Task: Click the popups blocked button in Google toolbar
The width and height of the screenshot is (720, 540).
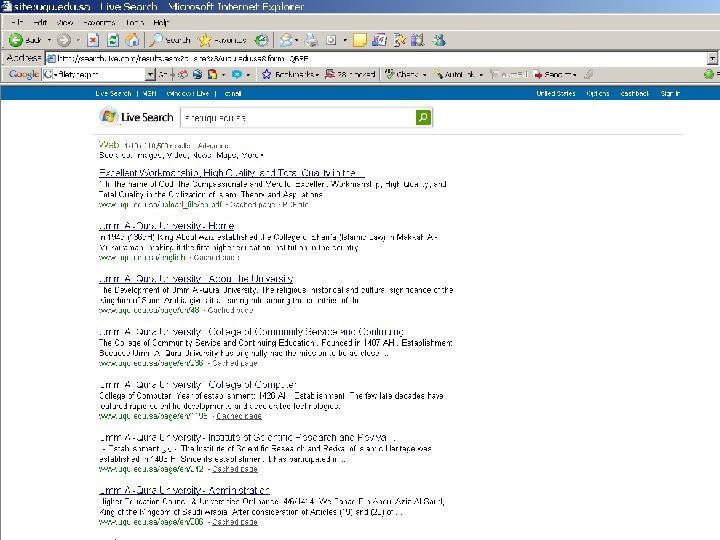Action: pos(350,74)
